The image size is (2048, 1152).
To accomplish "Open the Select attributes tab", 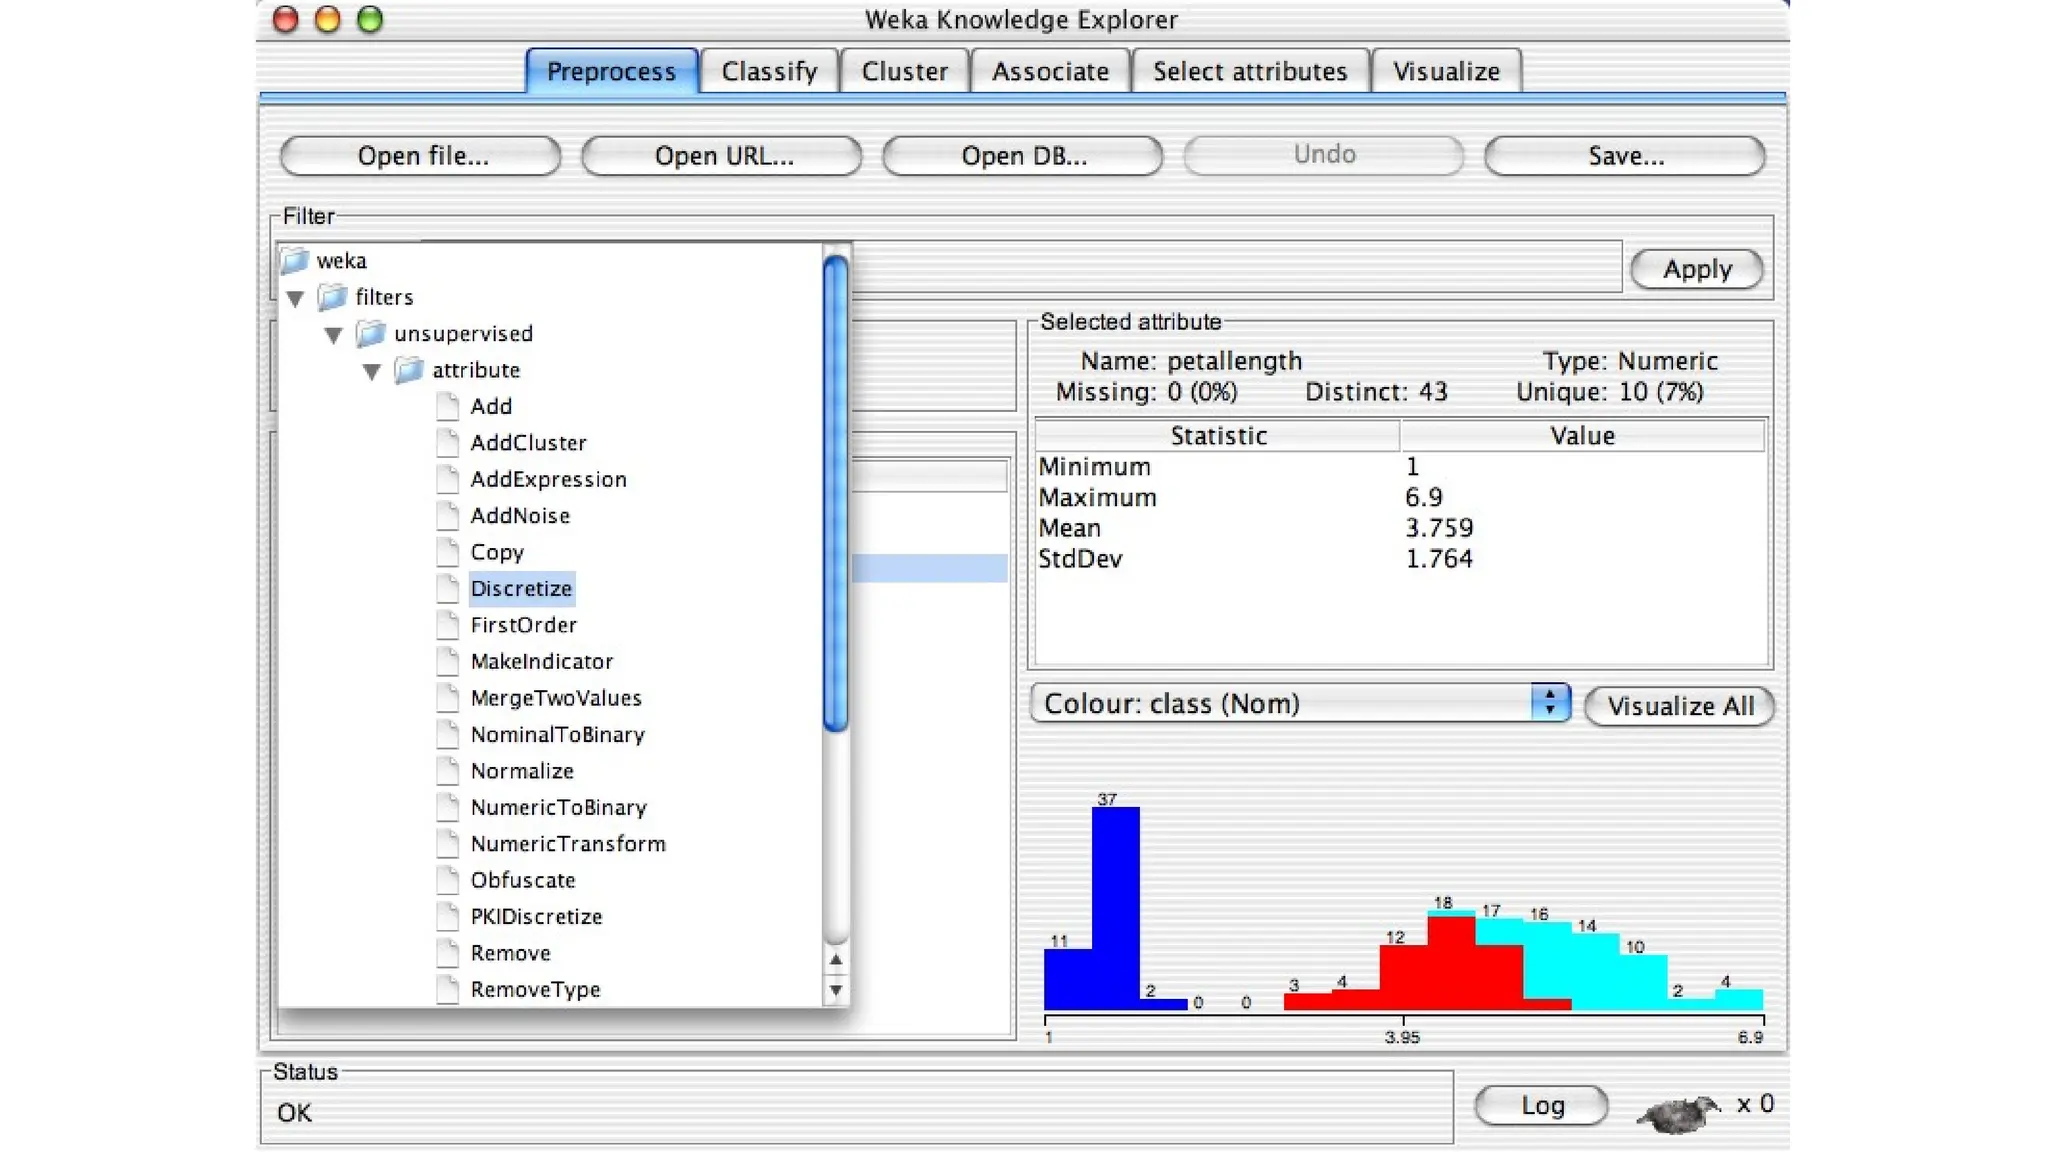I will 1249,72.
